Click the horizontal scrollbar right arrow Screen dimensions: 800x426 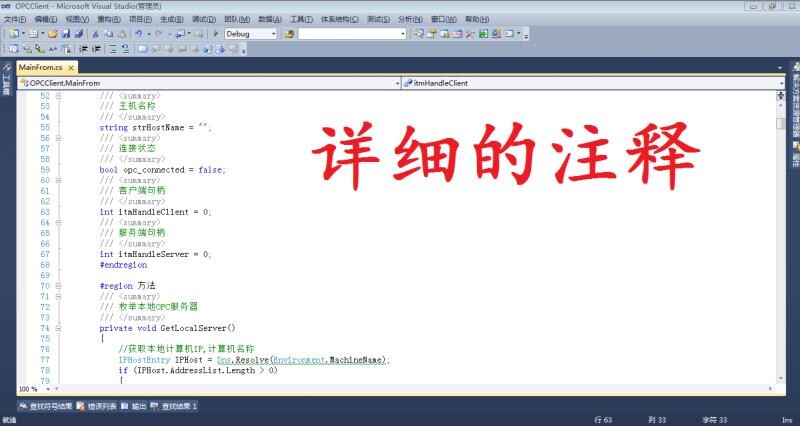[x=771, y=389]
